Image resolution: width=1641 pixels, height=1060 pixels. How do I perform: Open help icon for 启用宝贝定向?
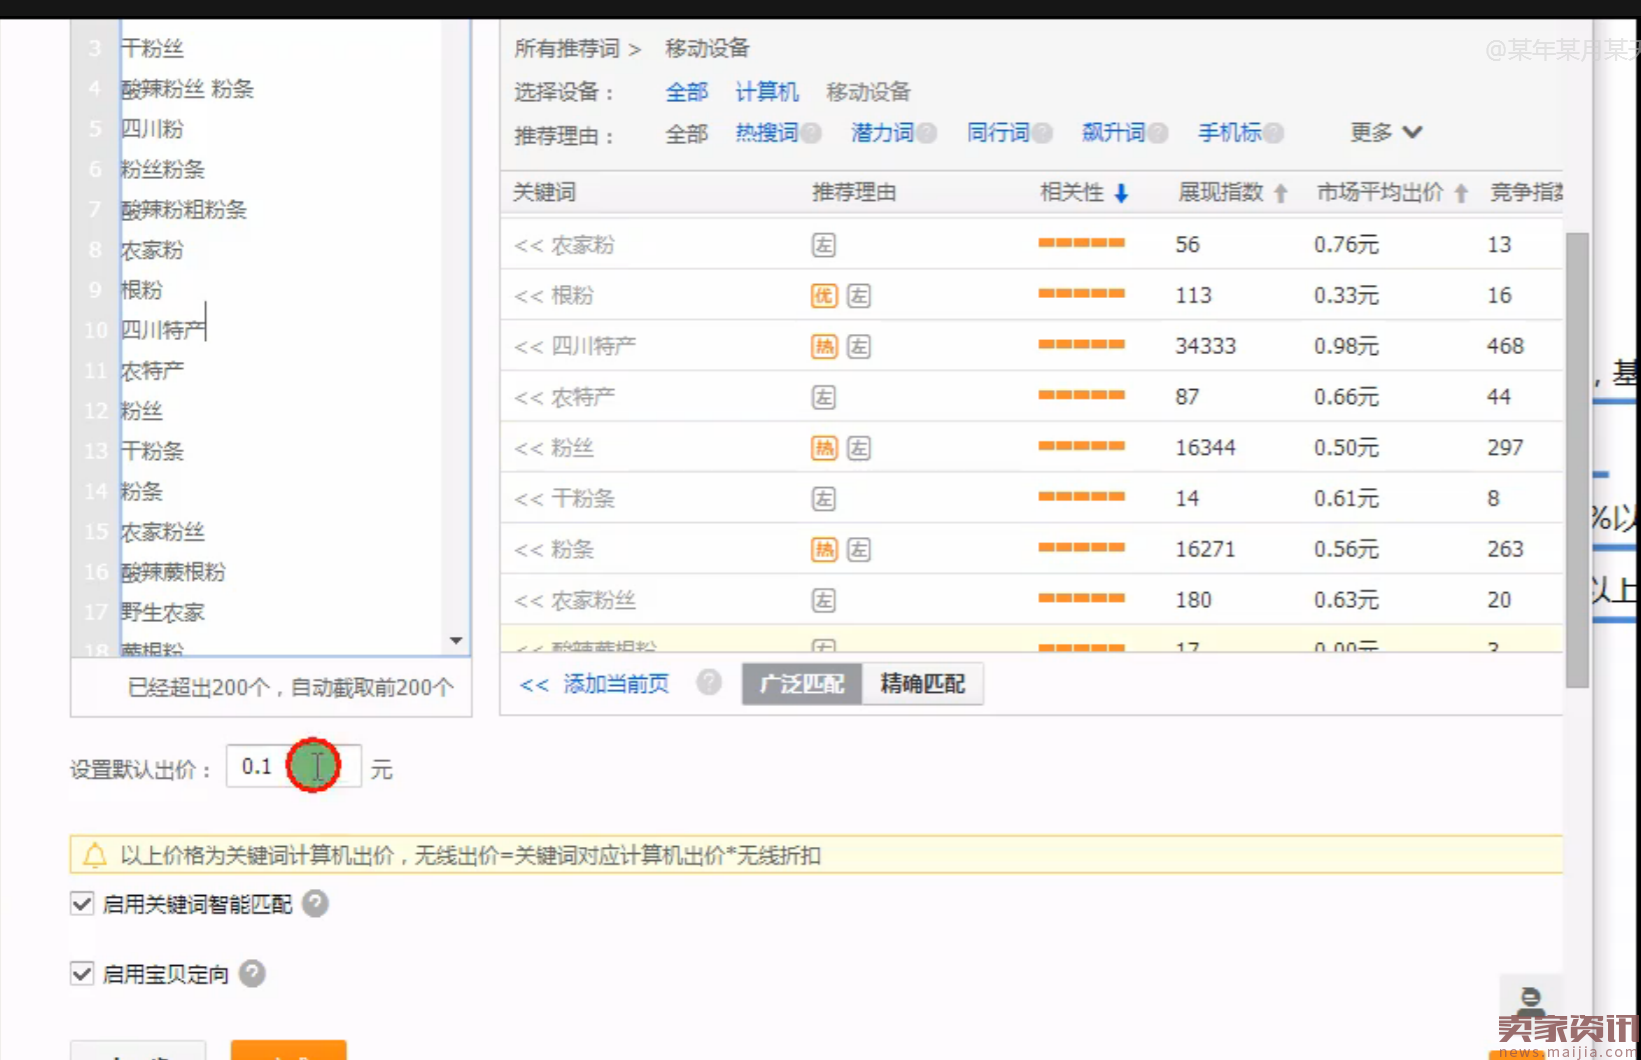coord(252,974)
